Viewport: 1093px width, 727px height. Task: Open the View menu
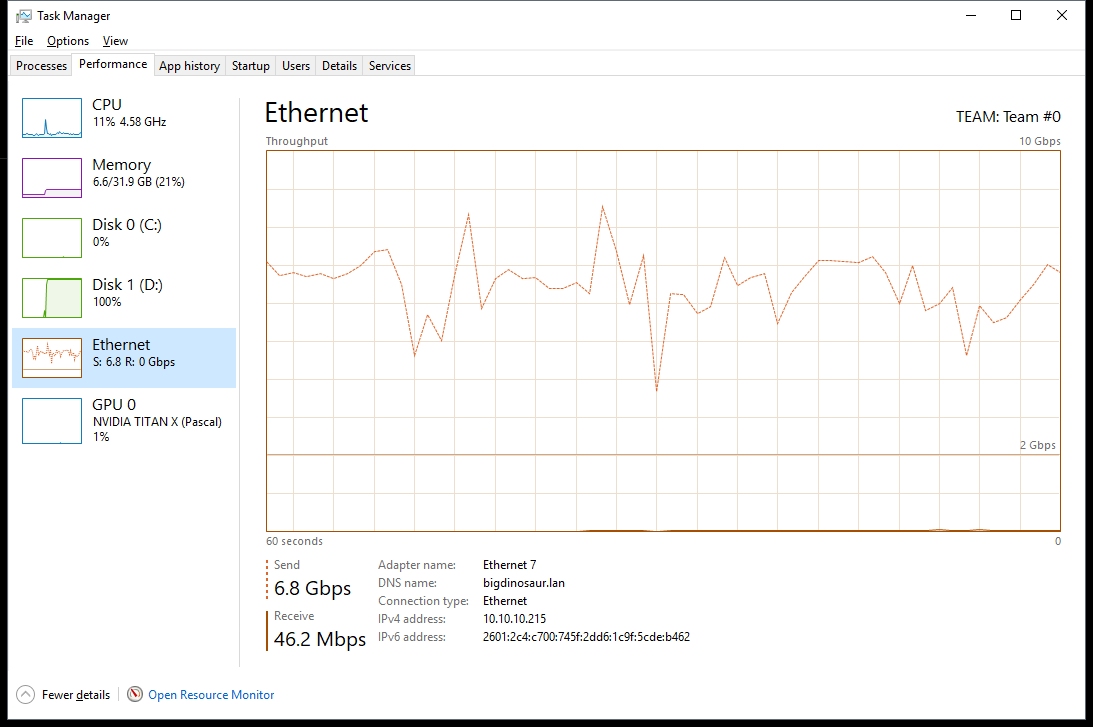pyautogui.click(x=115, y=41)
